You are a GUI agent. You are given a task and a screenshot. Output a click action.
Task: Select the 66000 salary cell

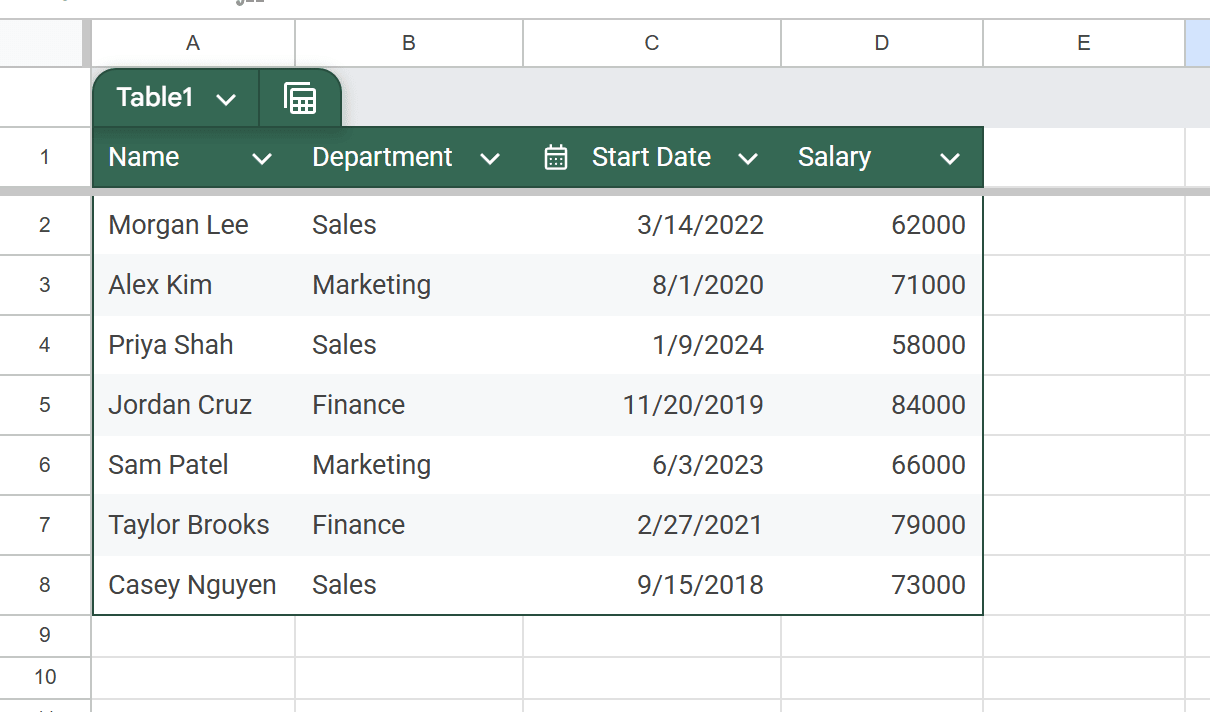[882, 465]
